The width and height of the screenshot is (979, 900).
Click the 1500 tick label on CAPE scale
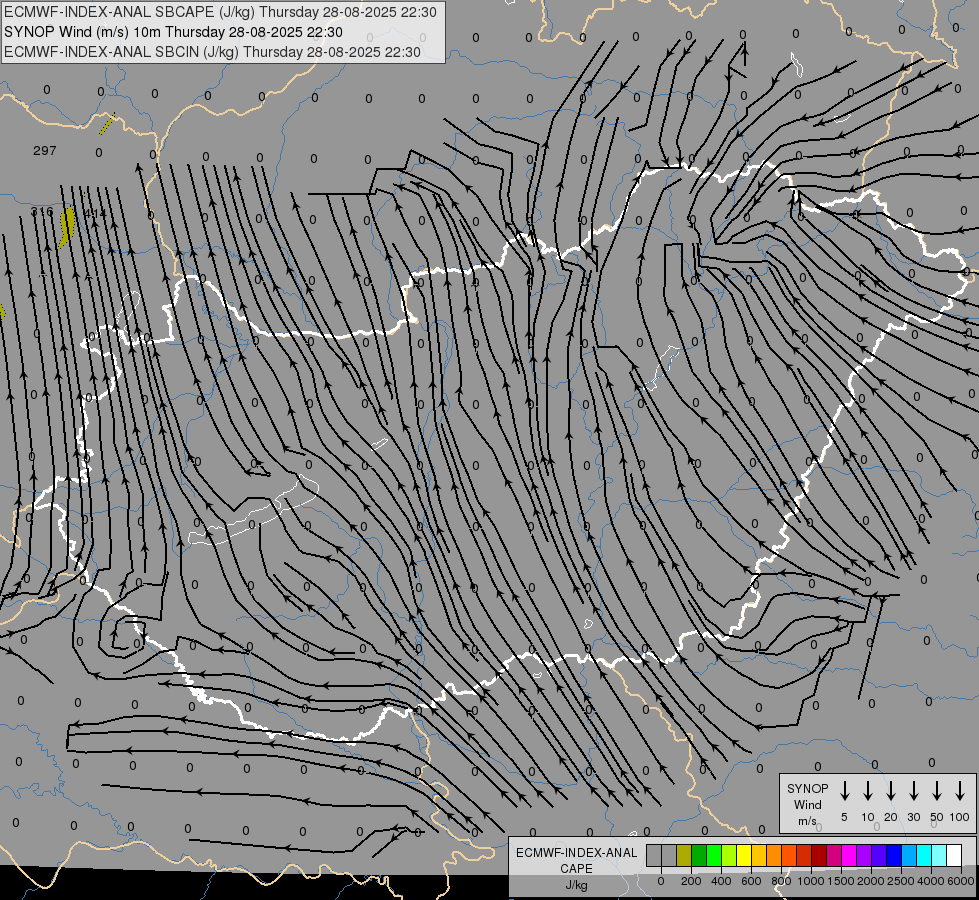[x=841, y=881]
